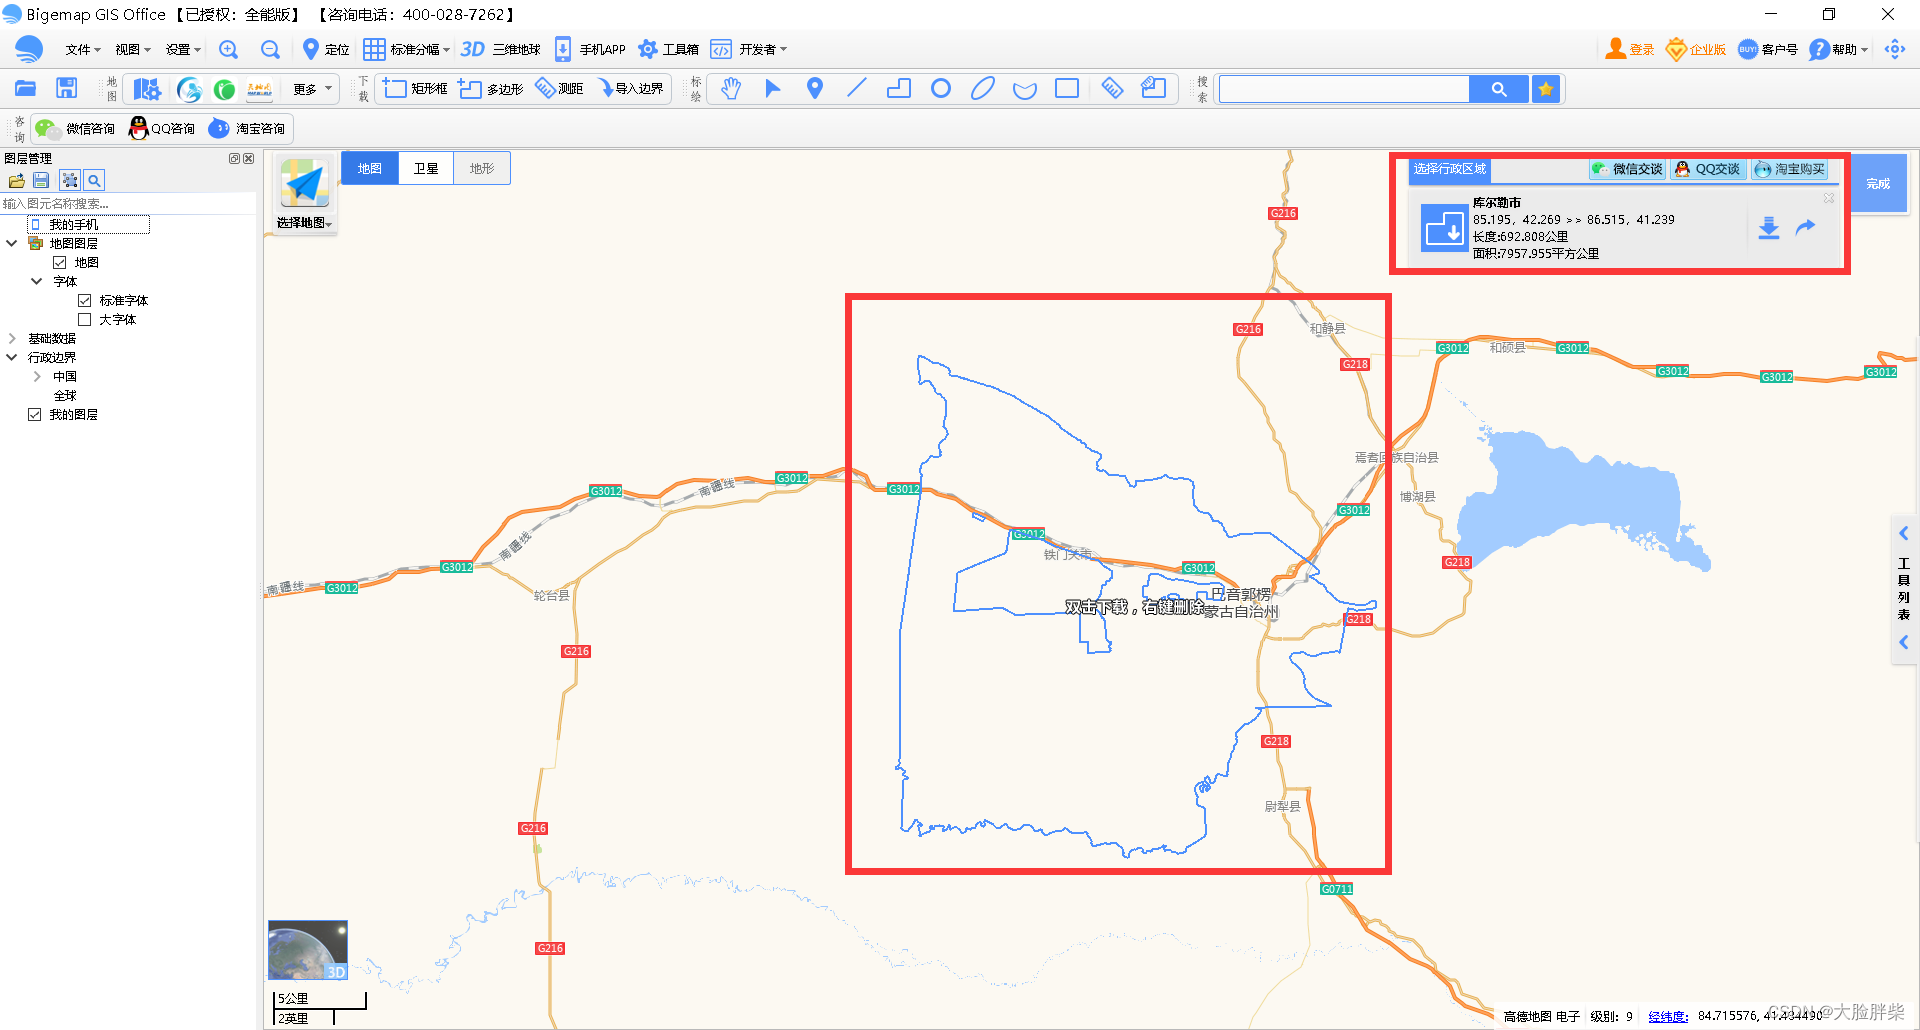This screenshot has width=1920, height=1030.
Task: Select the 多边形 polygon download tool
Action: (x=491, y=89)
